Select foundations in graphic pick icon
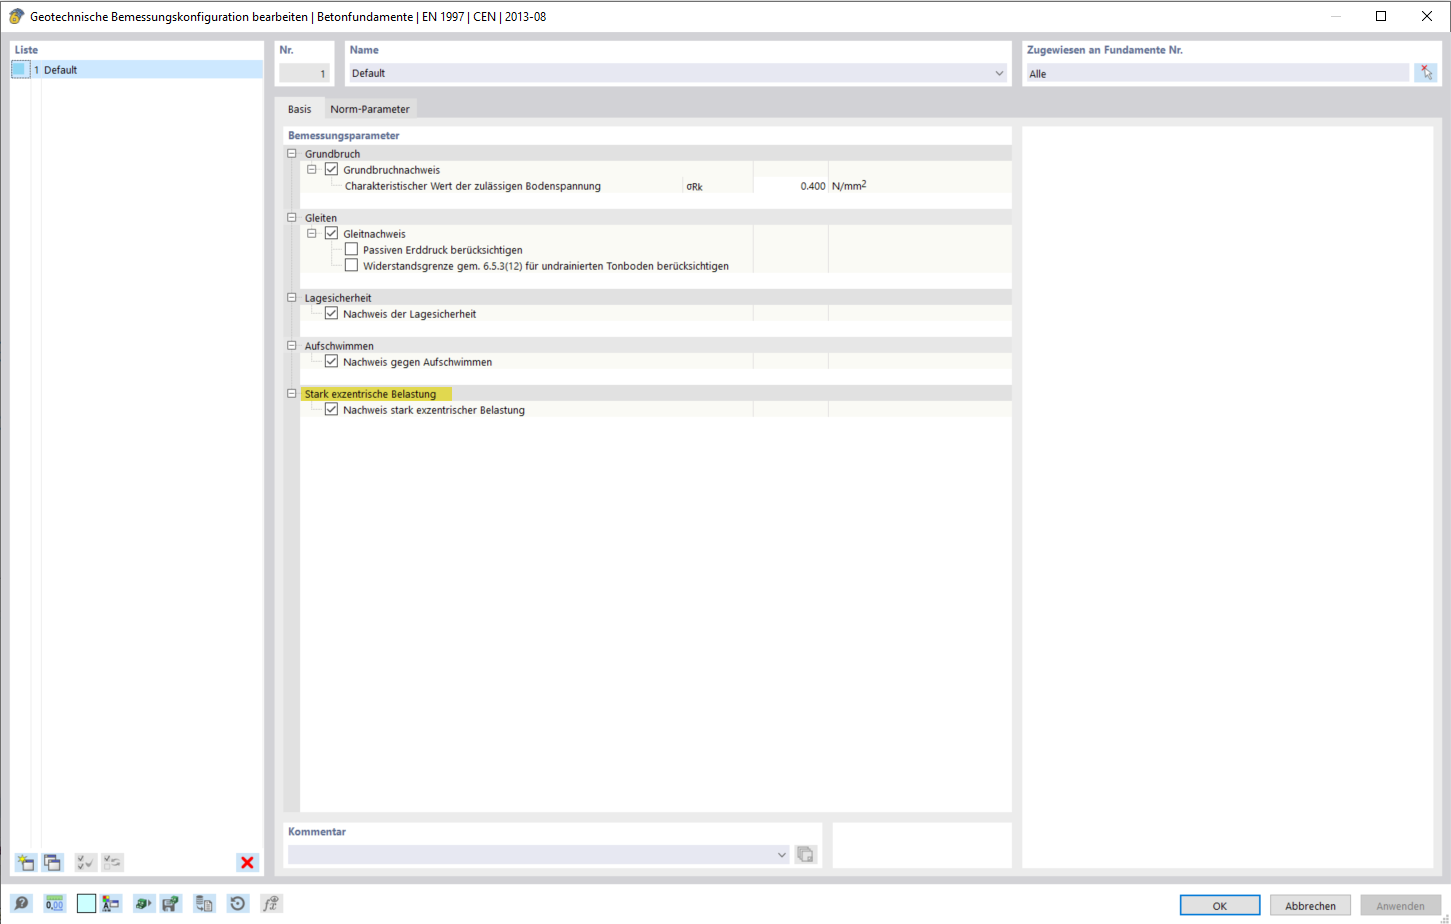 [1426, 73]
